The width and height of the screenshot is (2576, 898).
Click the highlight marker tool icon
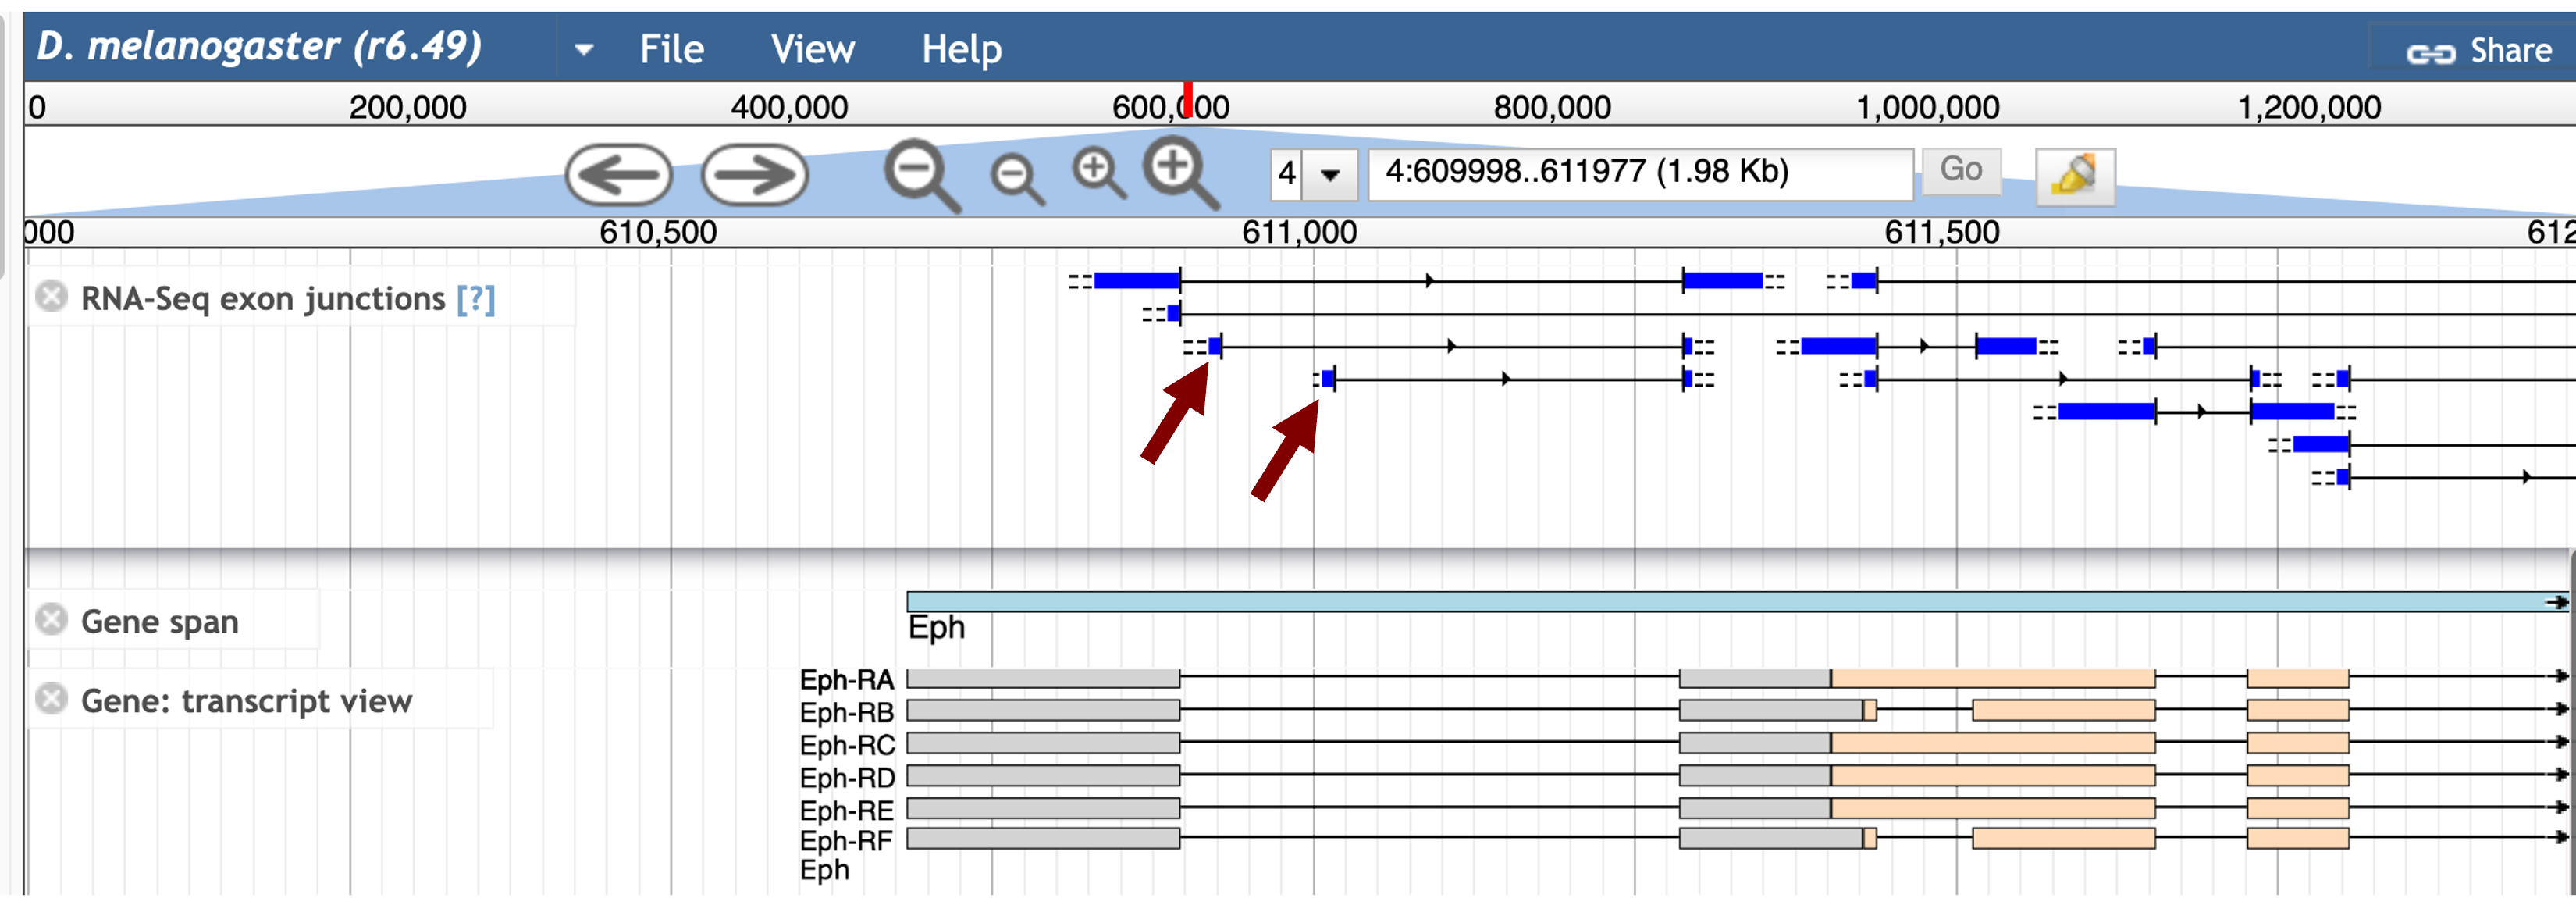pyautogui.click(x=2075, y=177)
